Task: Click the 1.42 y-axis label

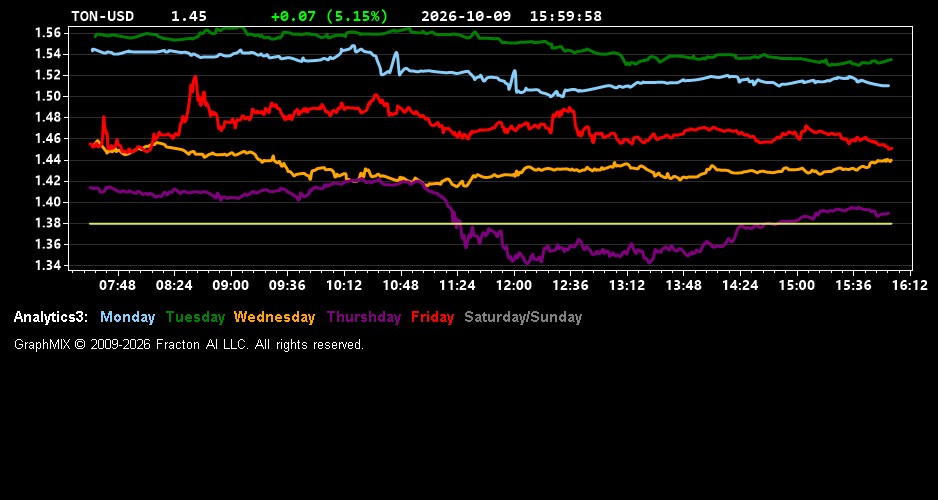Action: point(48,181)
